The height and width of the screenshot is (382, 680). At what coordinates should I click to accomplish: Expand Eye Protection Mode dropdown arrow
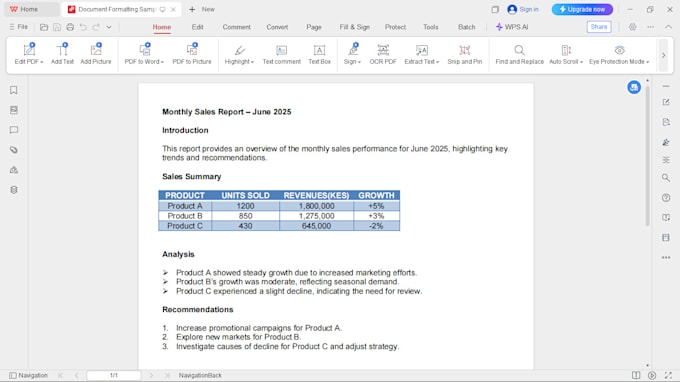[x=647, y=62]
